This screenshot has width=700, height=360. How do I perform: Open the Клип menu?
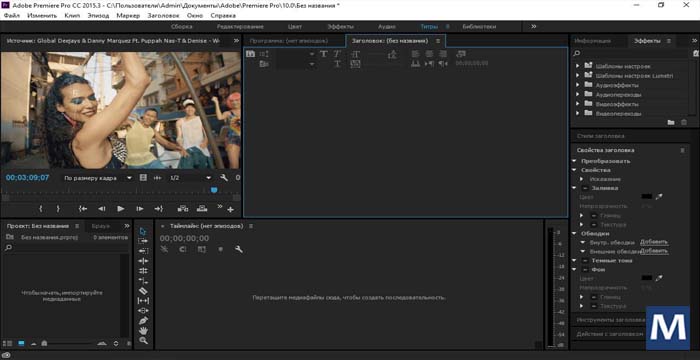72,16
